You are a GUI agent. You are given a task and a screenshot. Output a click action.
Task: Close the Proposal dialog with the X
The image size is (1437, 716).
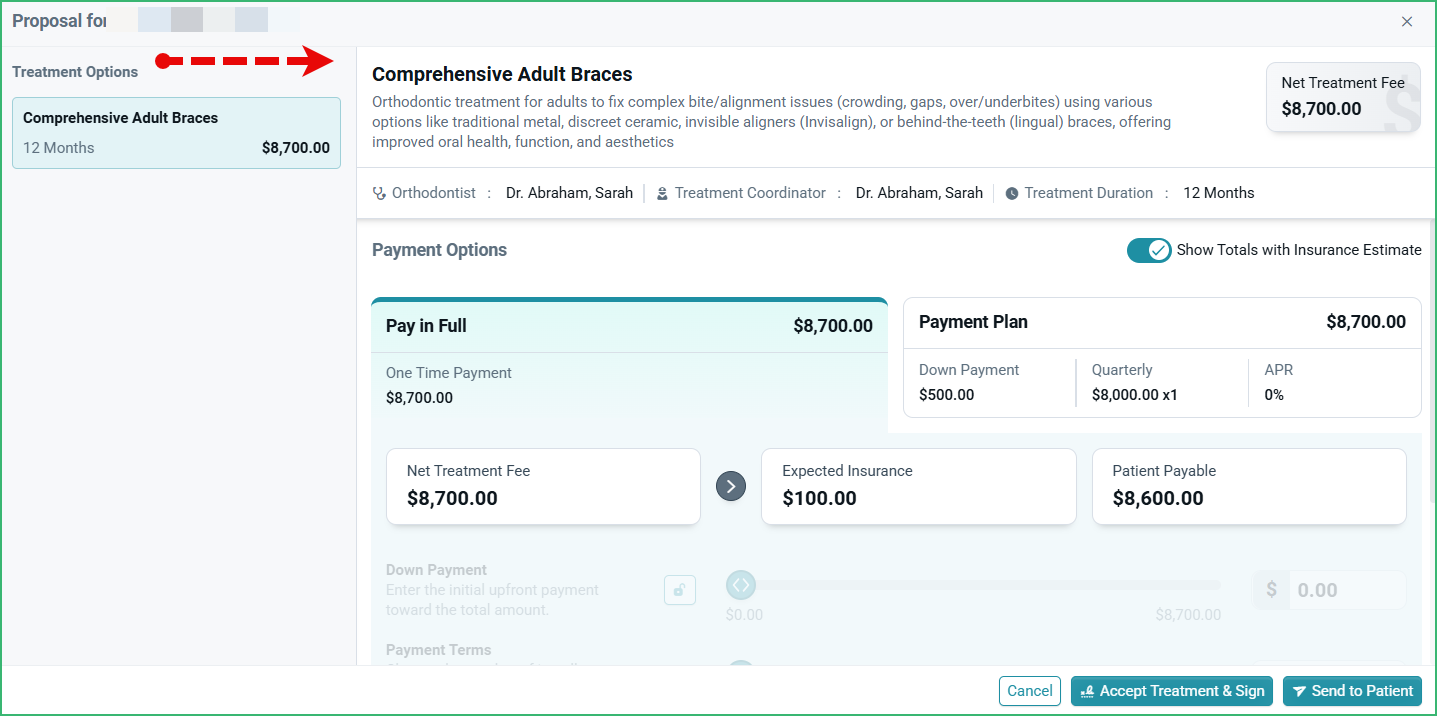(1407, 21)
